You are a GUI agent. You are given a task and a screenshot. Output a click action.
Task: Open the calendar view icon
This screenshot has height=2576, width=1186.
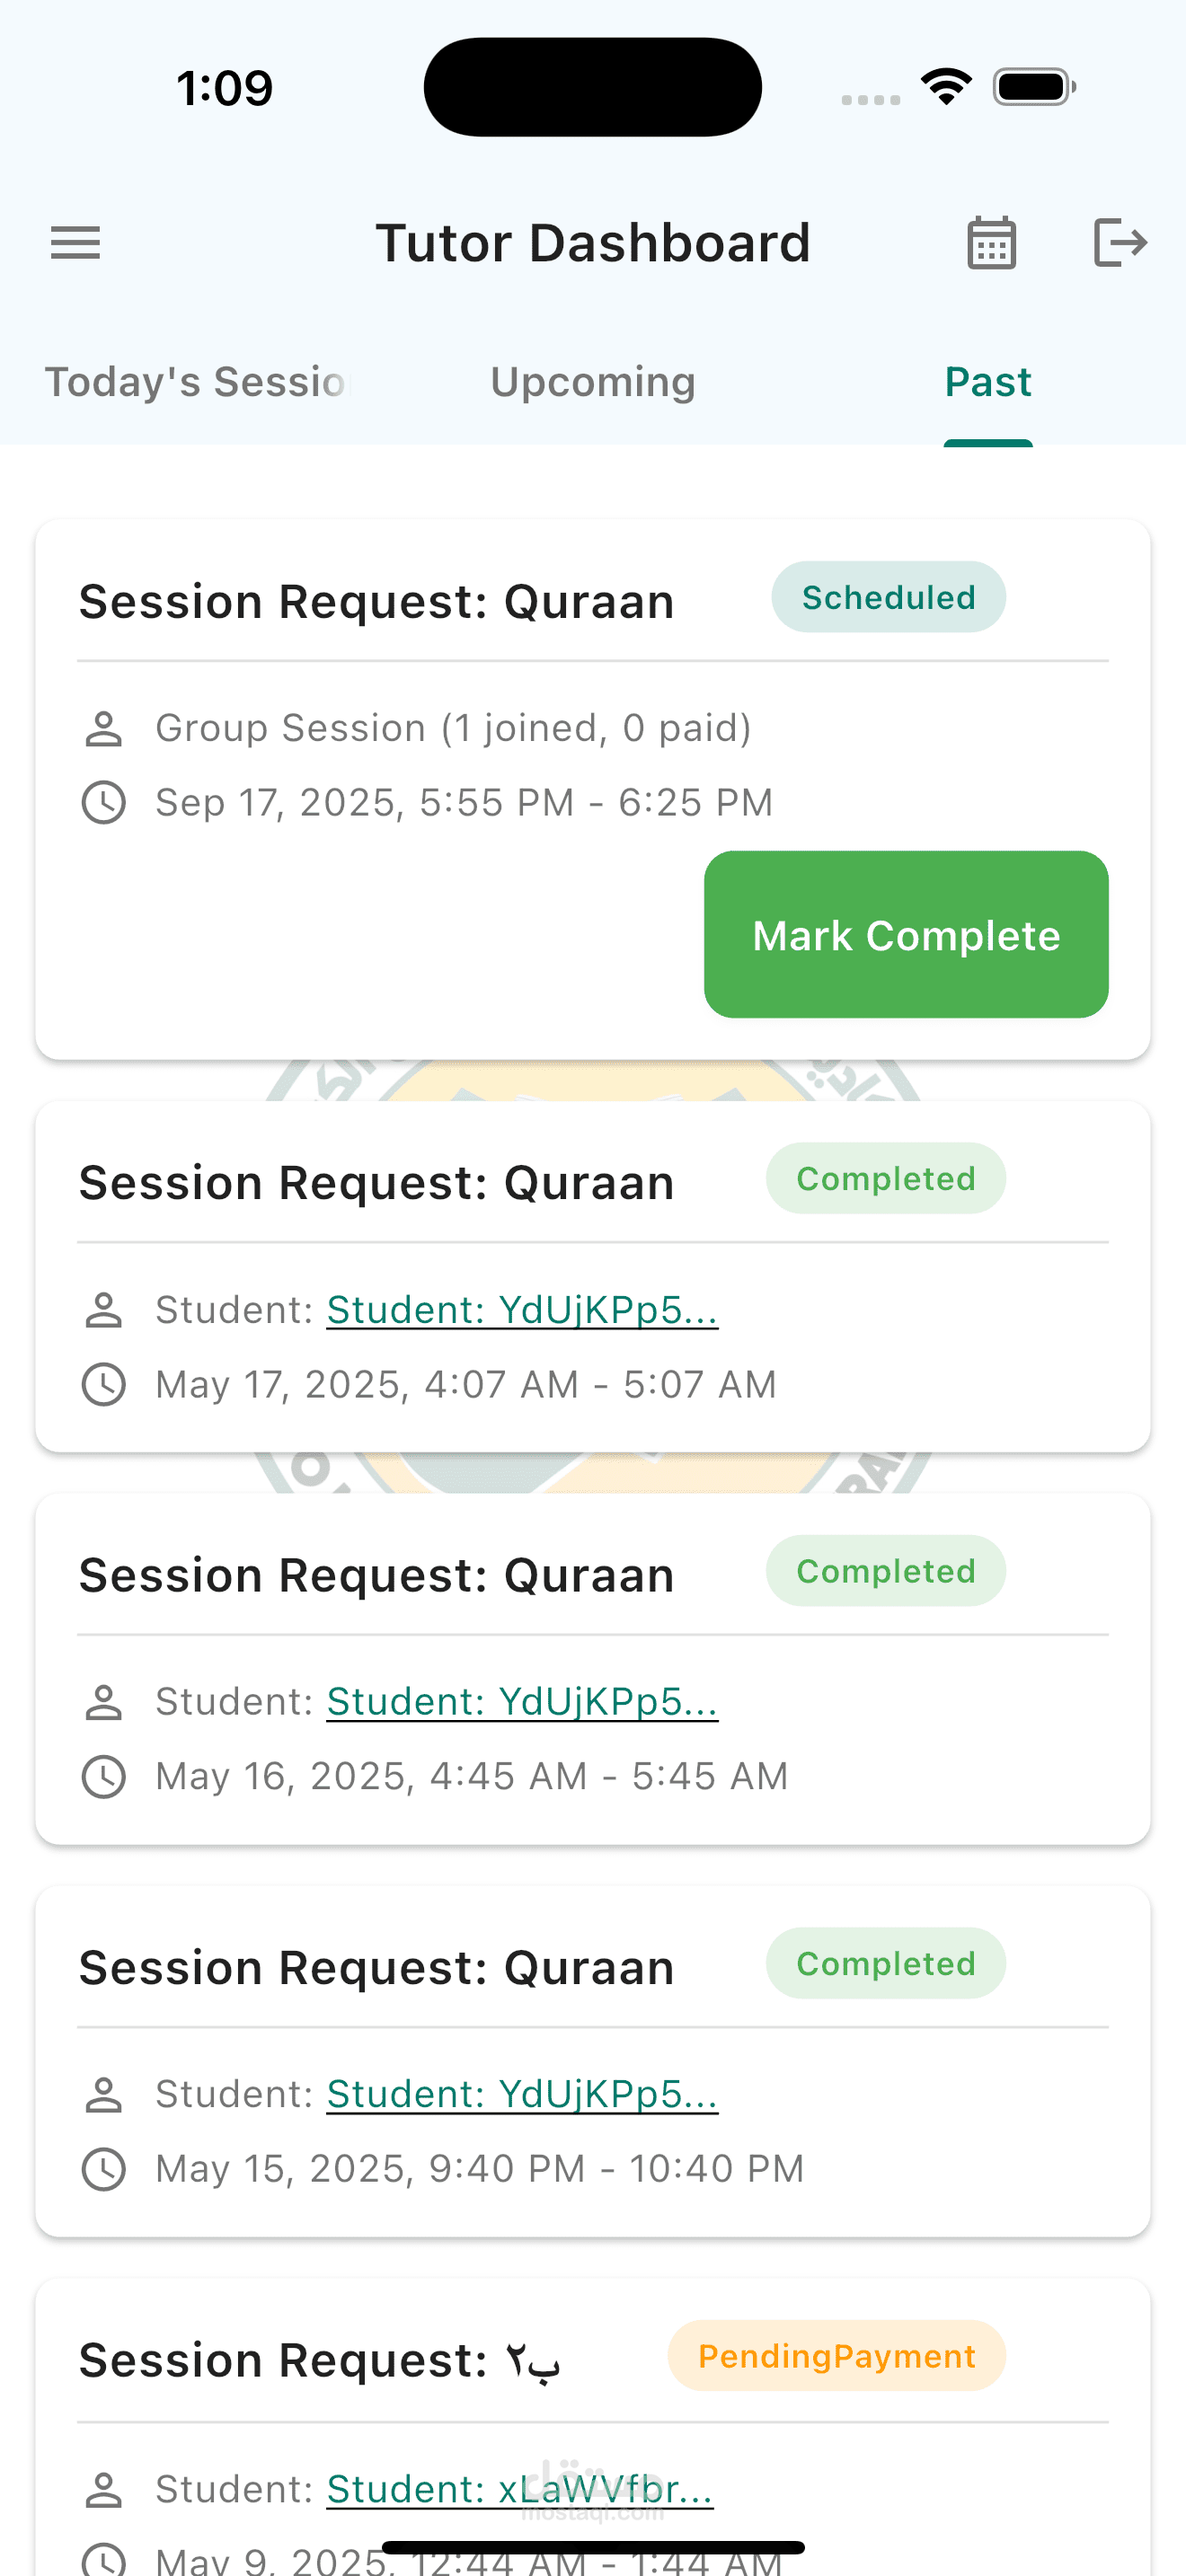pos(991,243)
